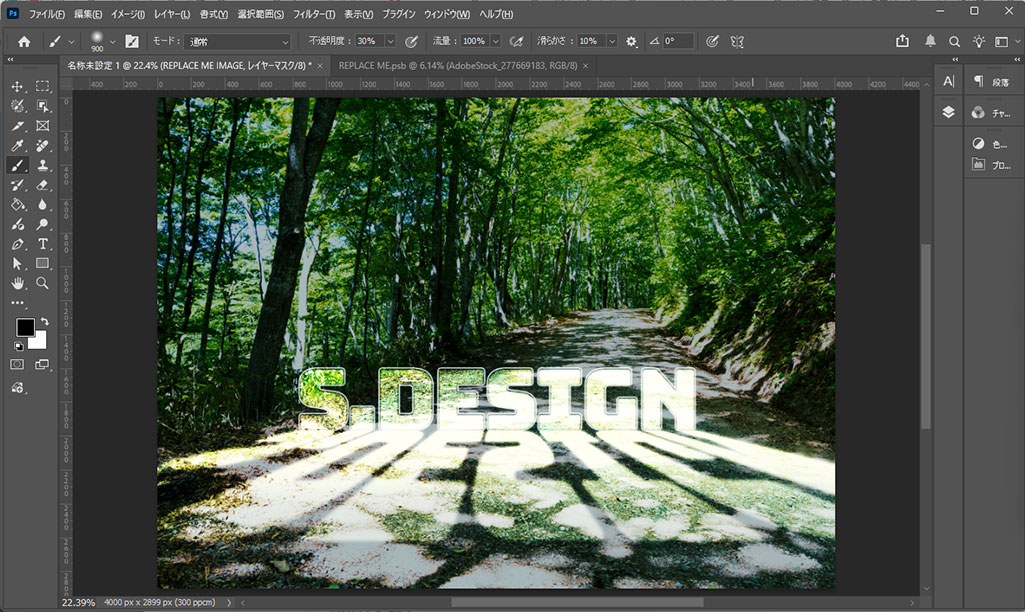Open the Layers panel icon
The image size is (1025, 612).
point(948,112)
